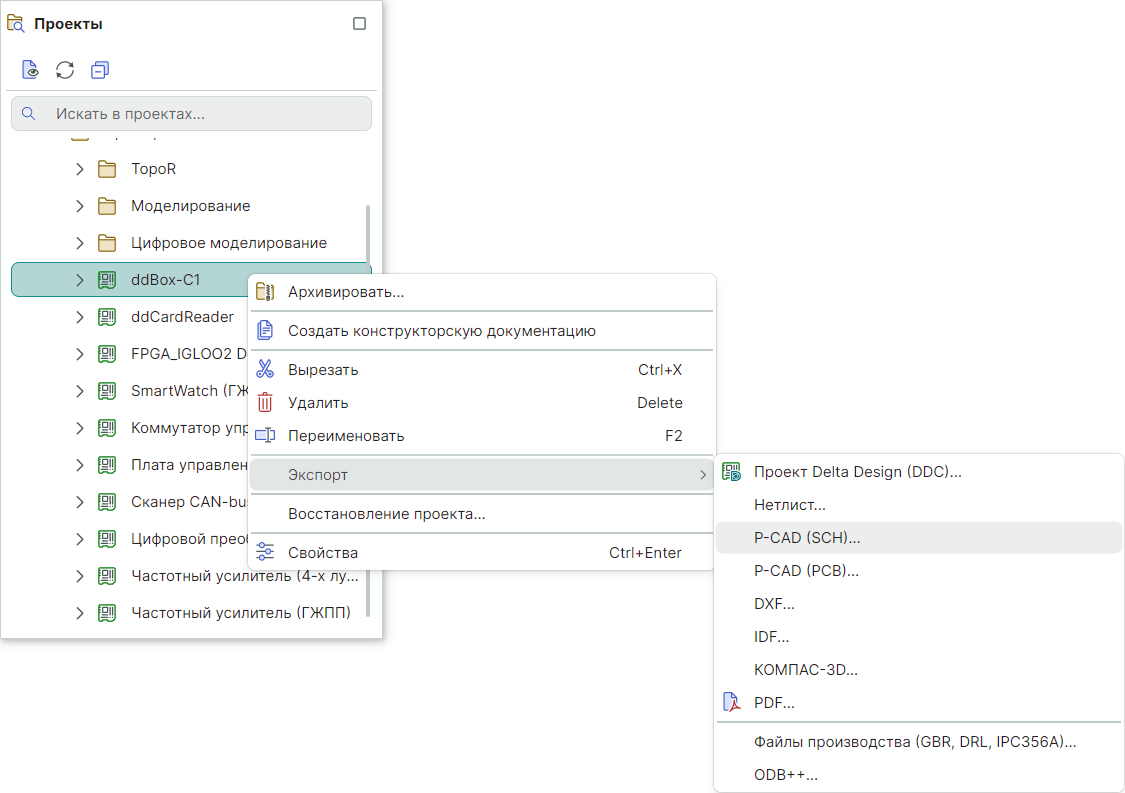Expand the ddCardReader project node
Screen dimensions: 1125x793
click(x=80, y=317)
